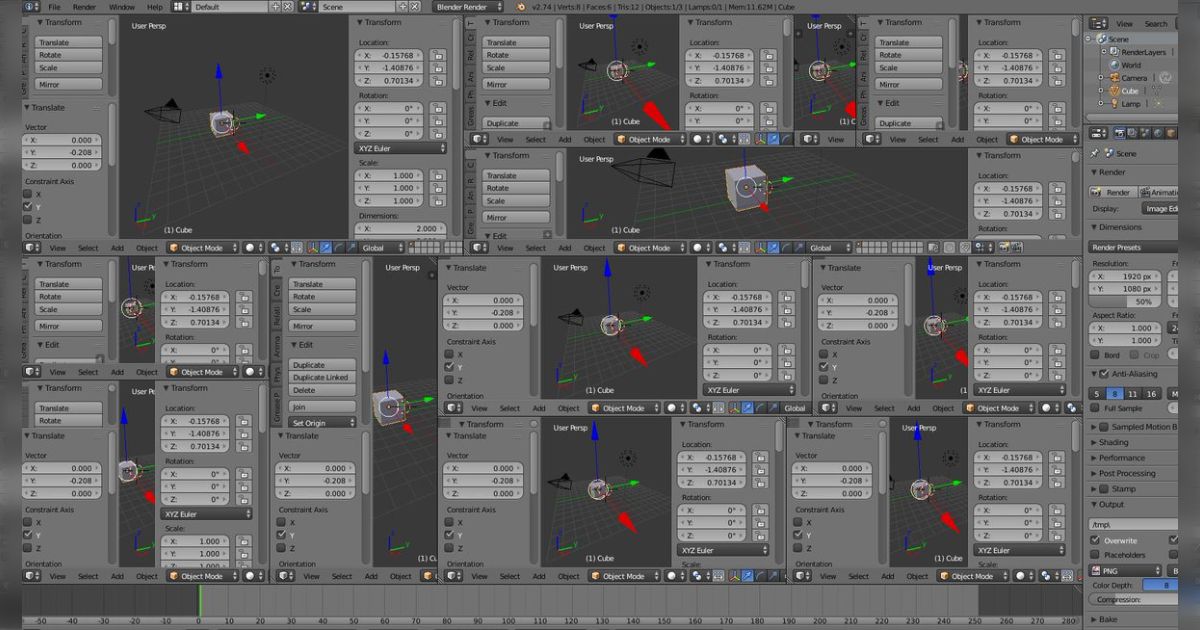Enable Full Sample in the Anti-Aliasing panel
Screen dimensions: 1200x630
click(1095, 408)
